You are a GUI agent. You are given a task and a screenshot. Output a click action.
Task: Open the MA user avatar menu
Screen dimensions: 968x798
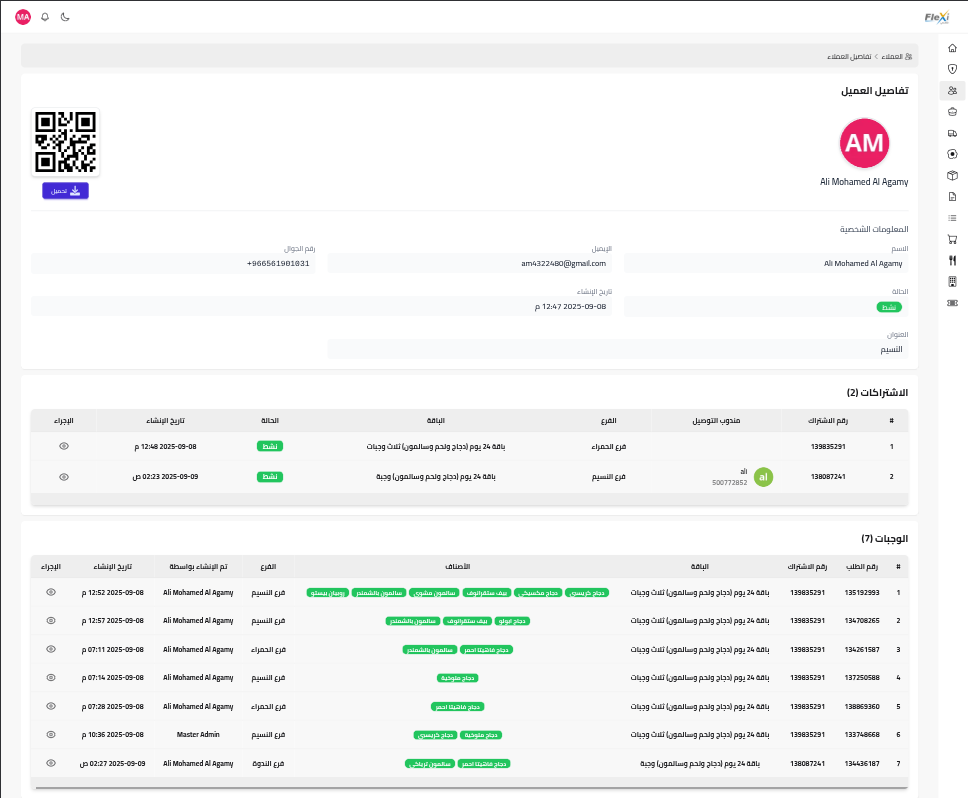click(x=23, y=17)
